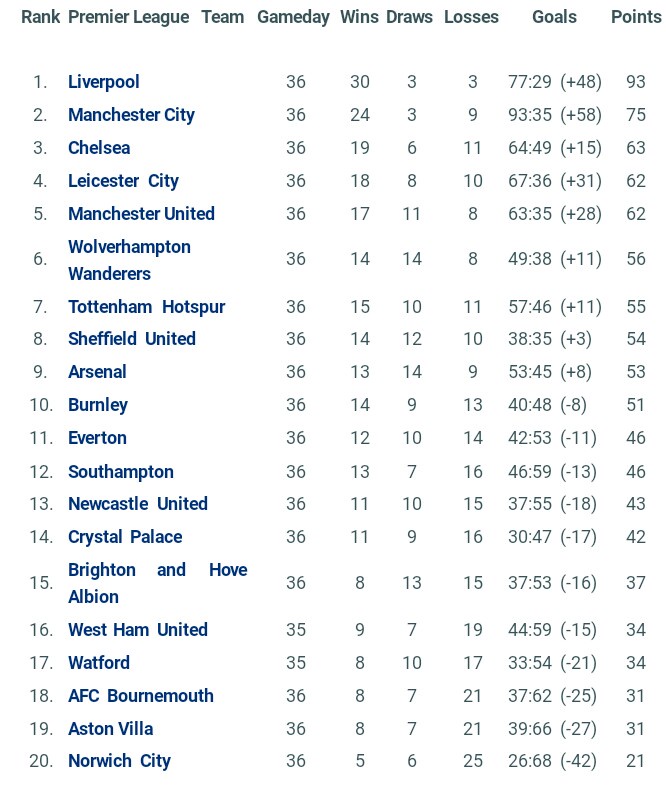Open the Liverpool team link
This screenshot has width=666, height=790.
pos(104,82)
